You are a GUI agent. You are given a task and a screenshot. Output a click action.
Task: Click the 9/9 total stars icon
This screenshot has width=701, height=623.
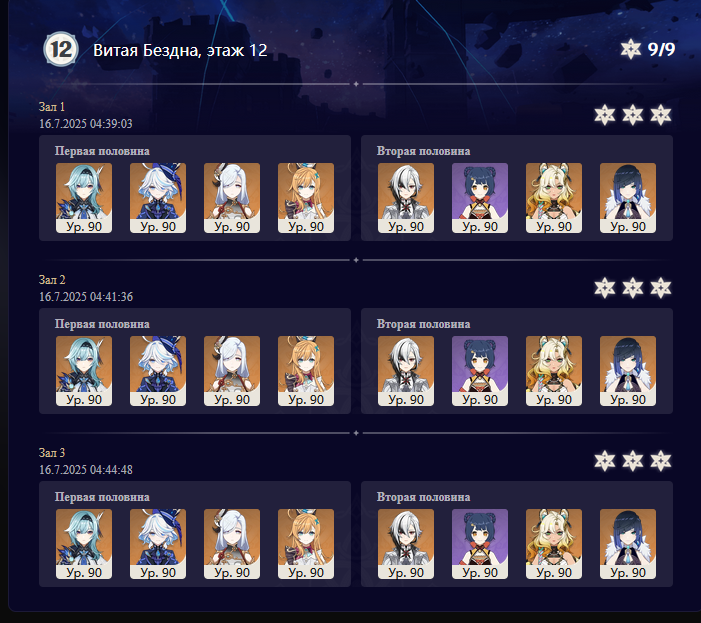[x=631, y=49]
